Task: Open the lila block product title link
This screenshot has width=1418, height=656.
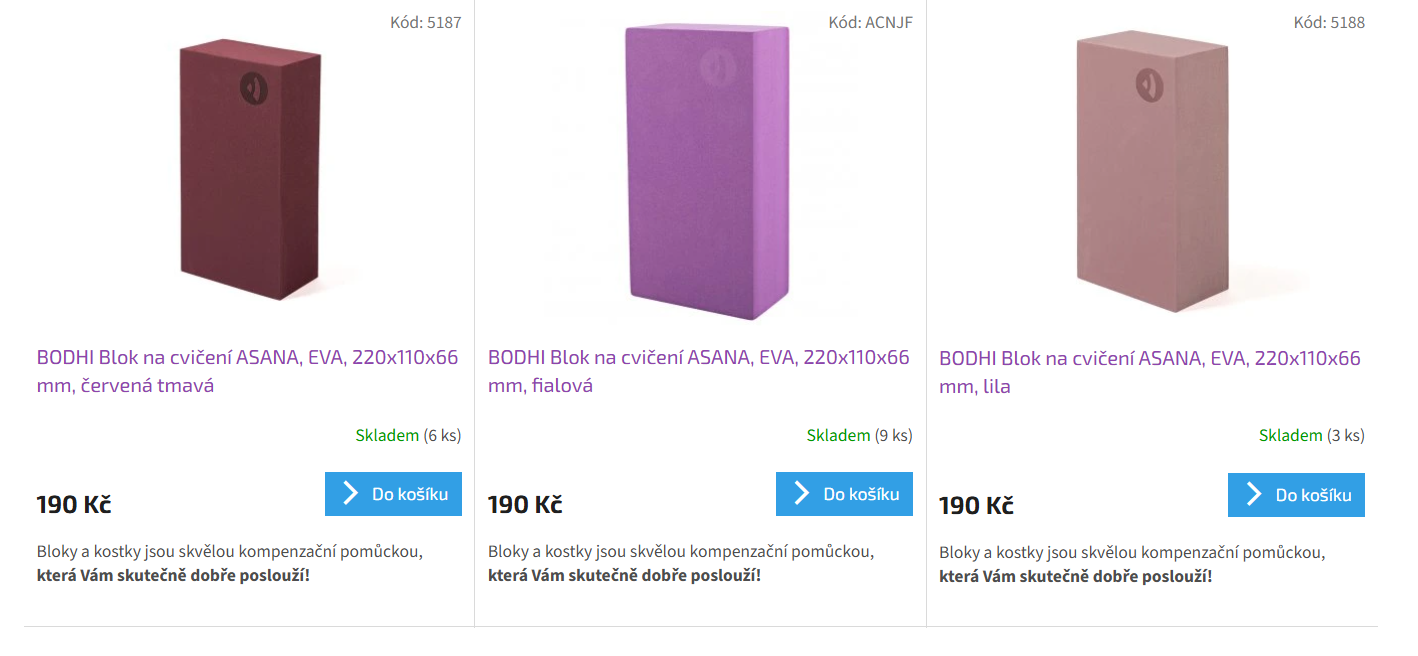Action: pos(1149,372)
